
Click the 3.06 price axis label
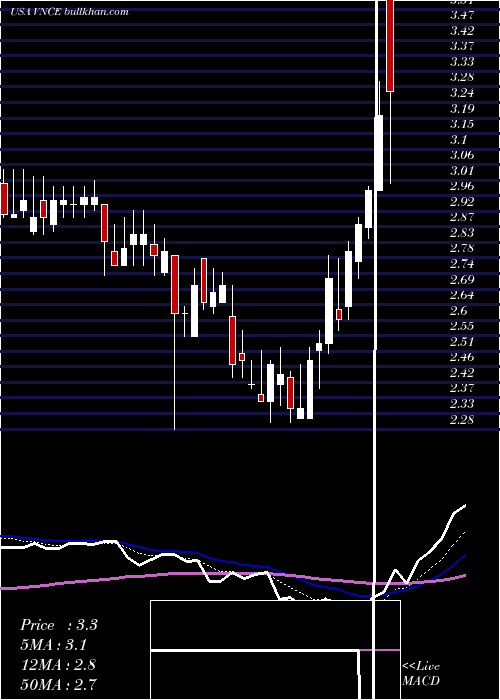click(x=462, y=155)
